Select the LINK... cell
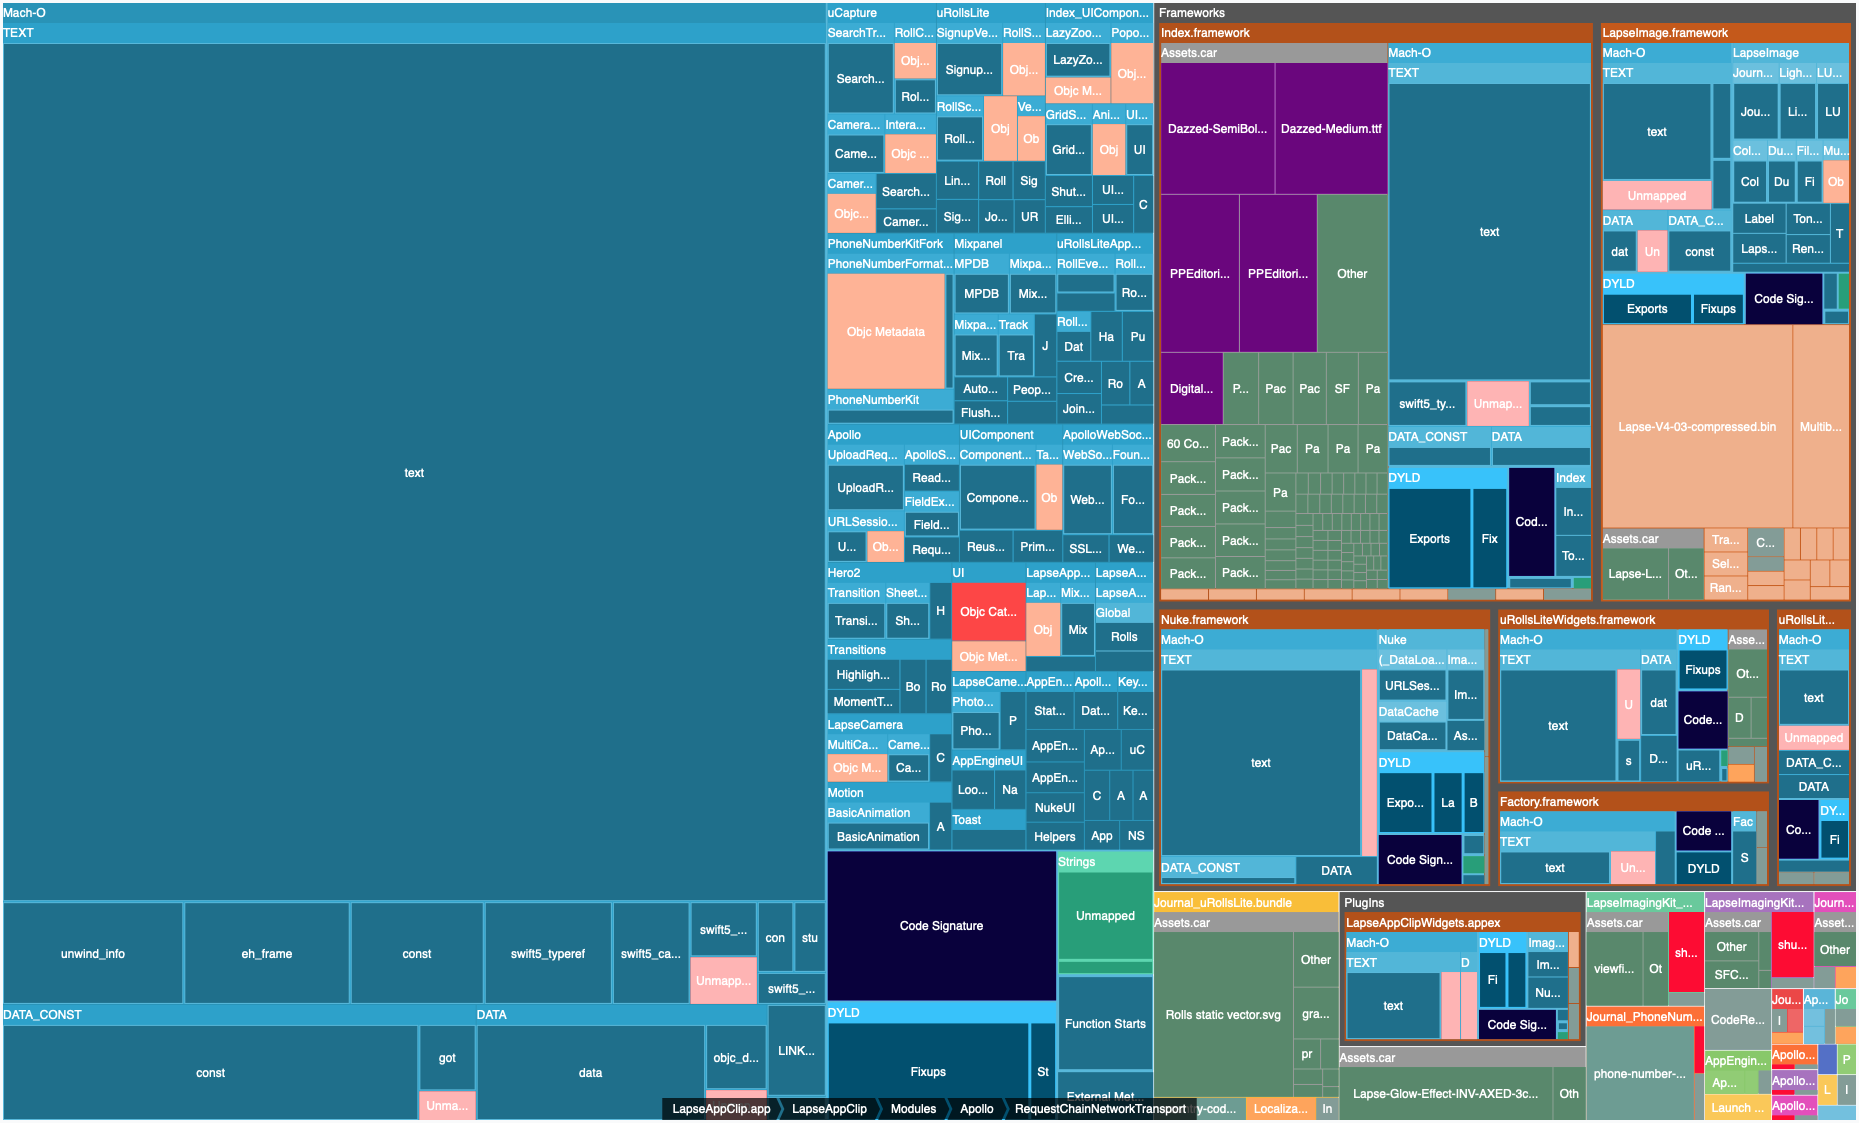The image size is (1859, 1123). [796, 1050]
